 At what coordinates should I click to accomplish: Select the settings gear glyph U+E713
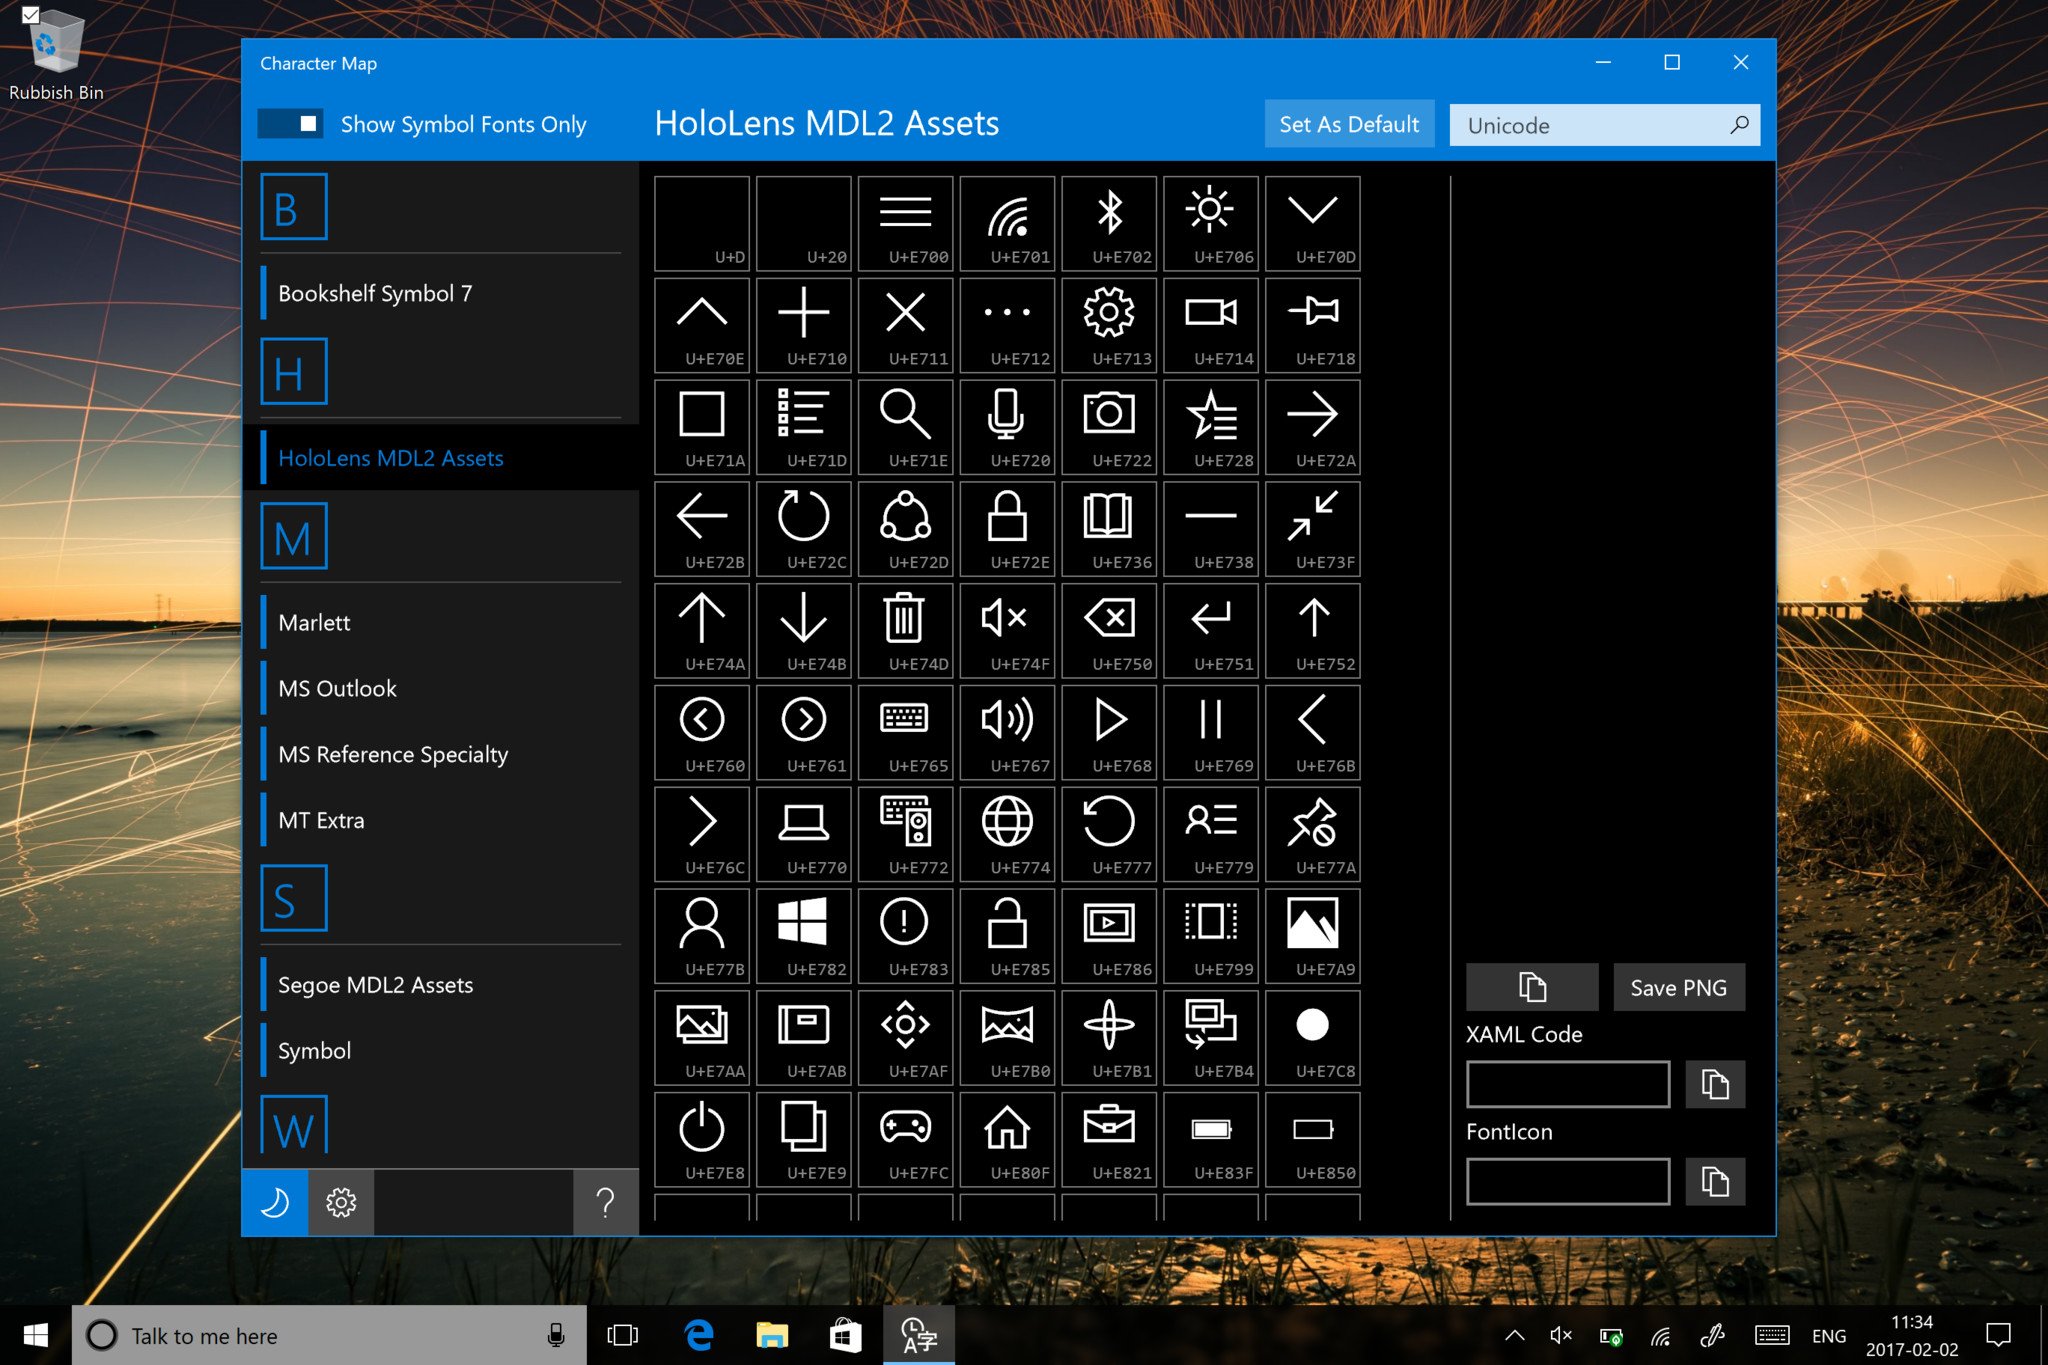tap(1109, 325)
